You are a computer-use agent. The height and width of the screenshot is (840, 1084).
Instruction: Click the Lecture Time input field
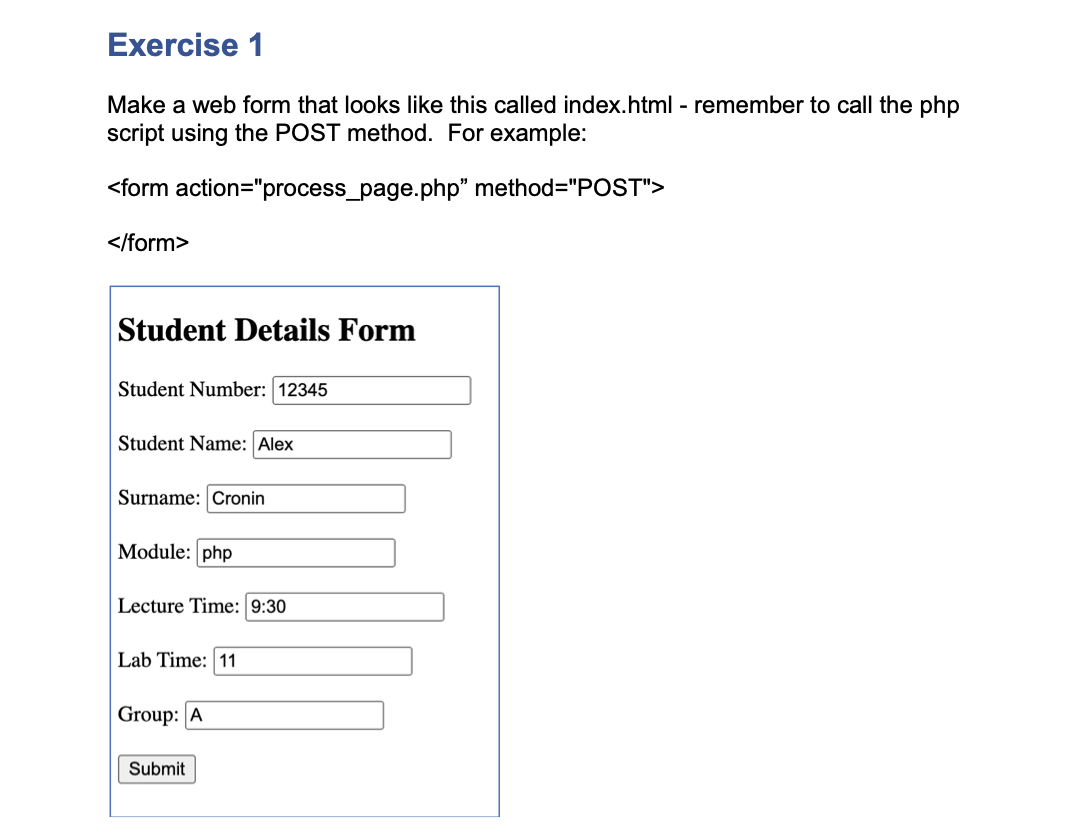pos(343,606)
